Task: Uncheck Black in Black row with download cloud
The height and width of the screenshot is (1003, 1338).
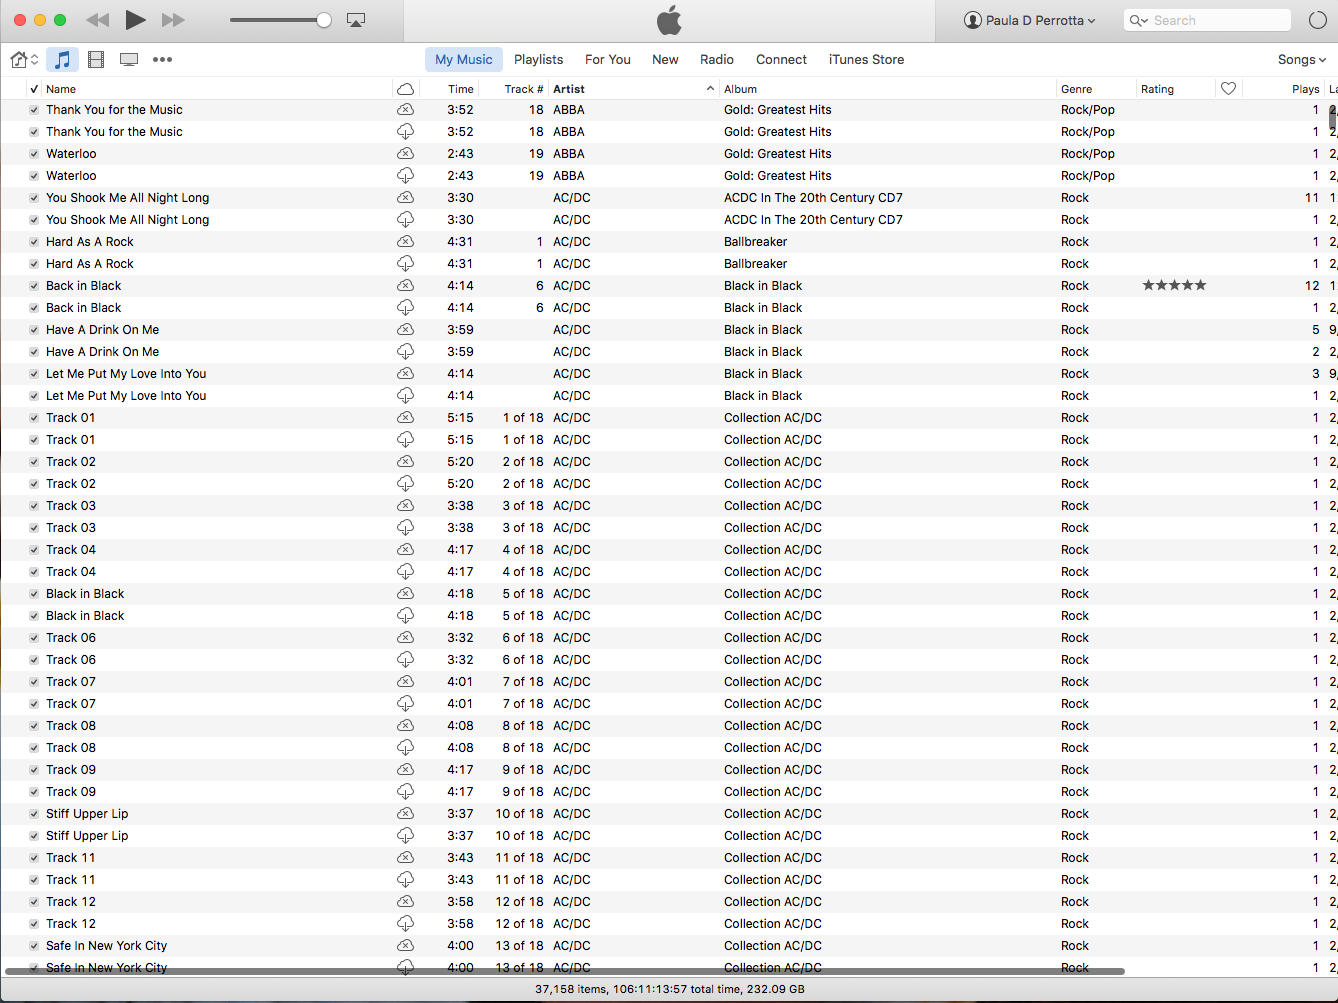Action: click(x=34, y=616)
